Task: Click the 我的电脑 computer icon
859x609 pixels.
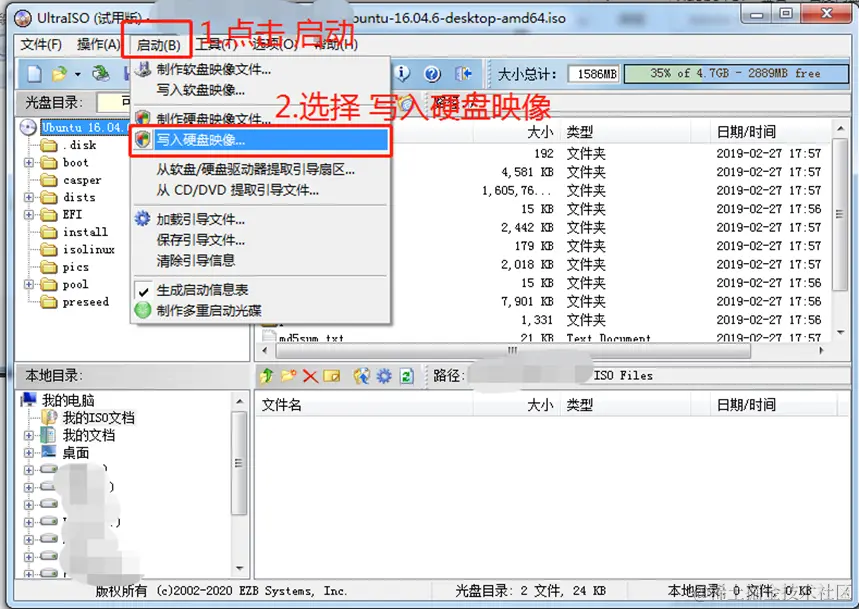Action: 28,400
